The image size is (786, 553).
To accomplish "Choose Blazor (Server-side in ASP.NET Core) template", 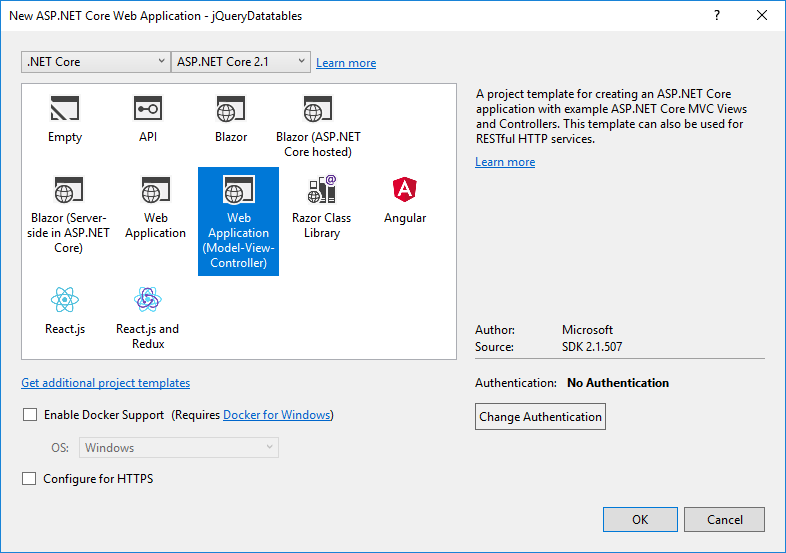I will tap(68, 215).
